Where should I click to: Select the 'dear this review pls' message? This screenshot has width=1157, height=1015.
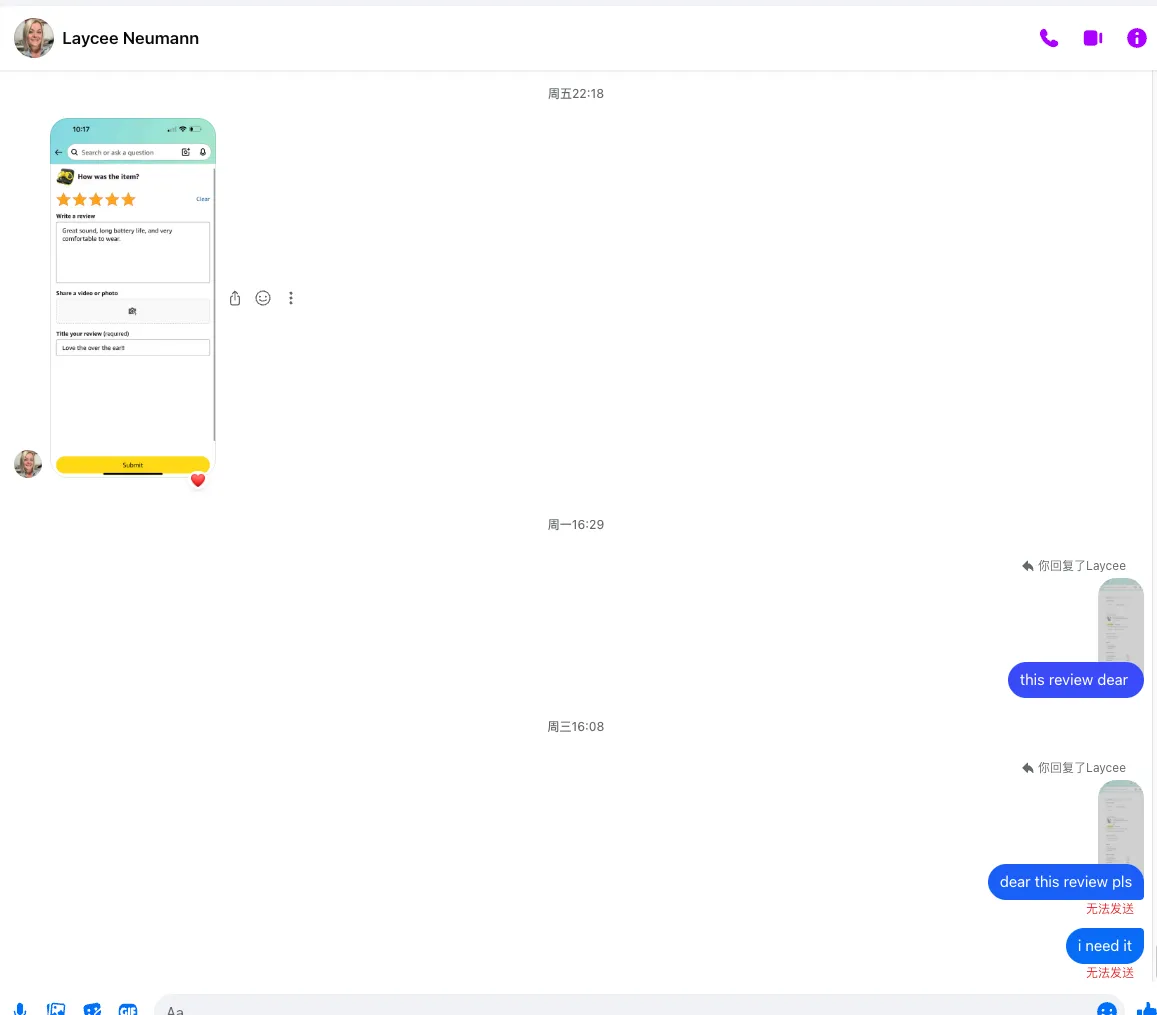[x=1066, y=881]
